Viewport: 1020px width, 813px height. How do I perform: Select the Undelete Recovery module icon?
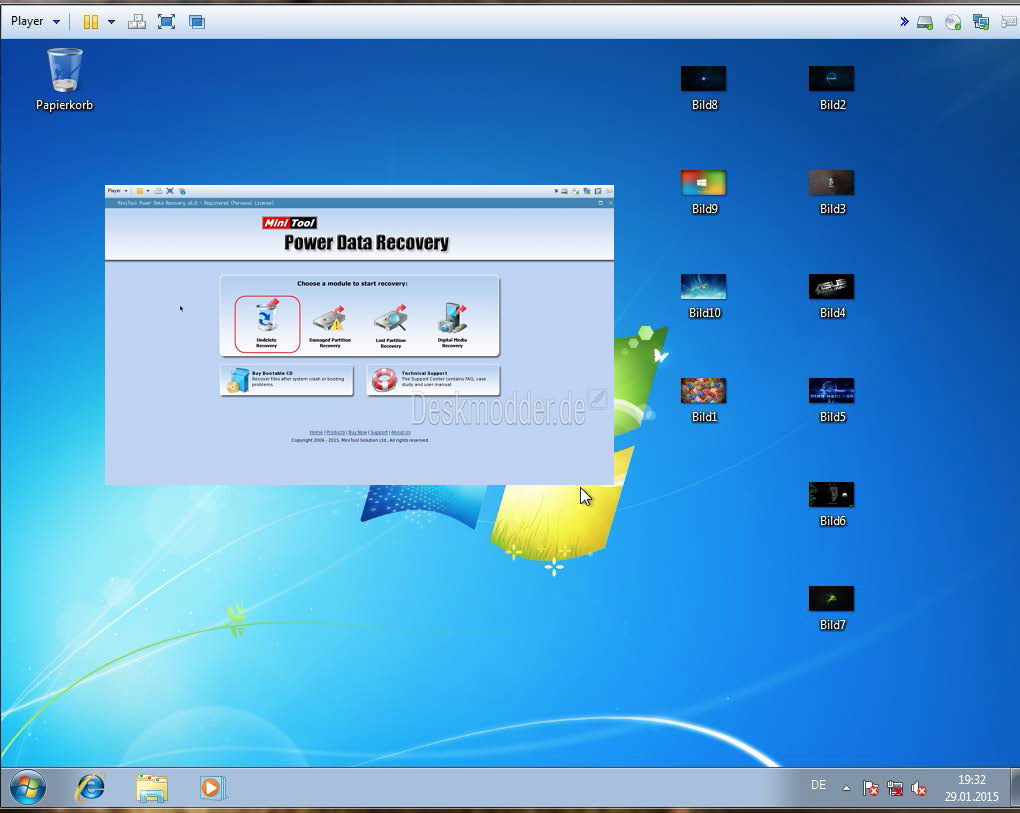pyautogui.click(x=267, y=324)
